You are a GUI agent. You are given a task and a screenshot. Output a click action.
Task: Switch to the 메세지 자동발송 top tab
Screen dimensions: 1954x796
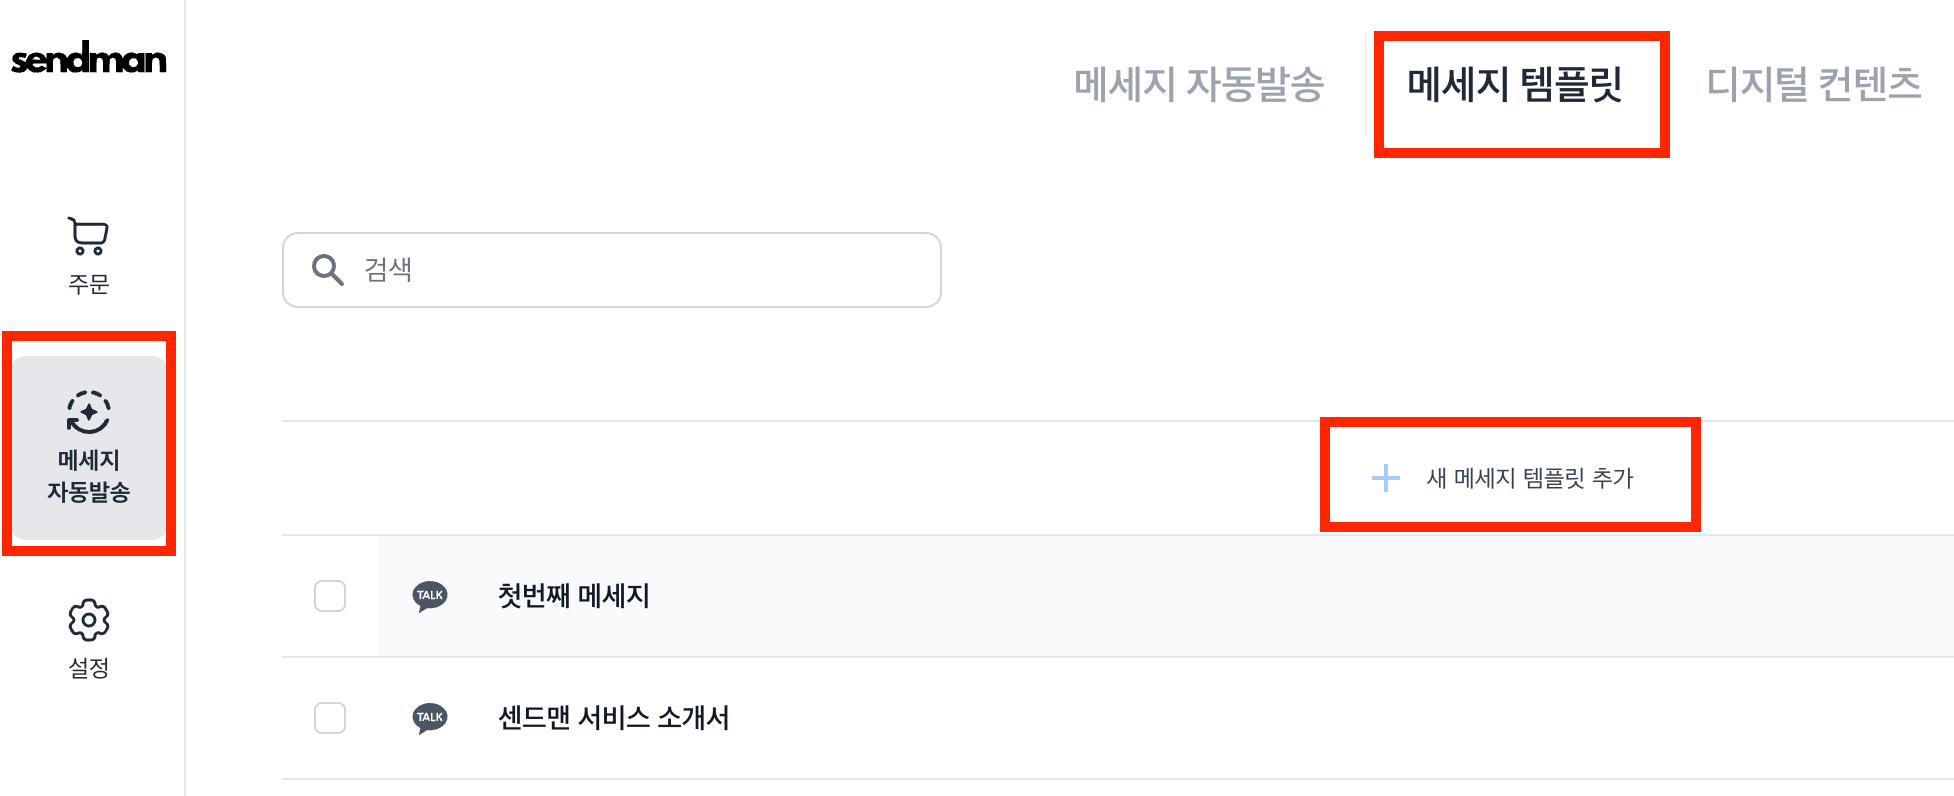click(1198, 84)
